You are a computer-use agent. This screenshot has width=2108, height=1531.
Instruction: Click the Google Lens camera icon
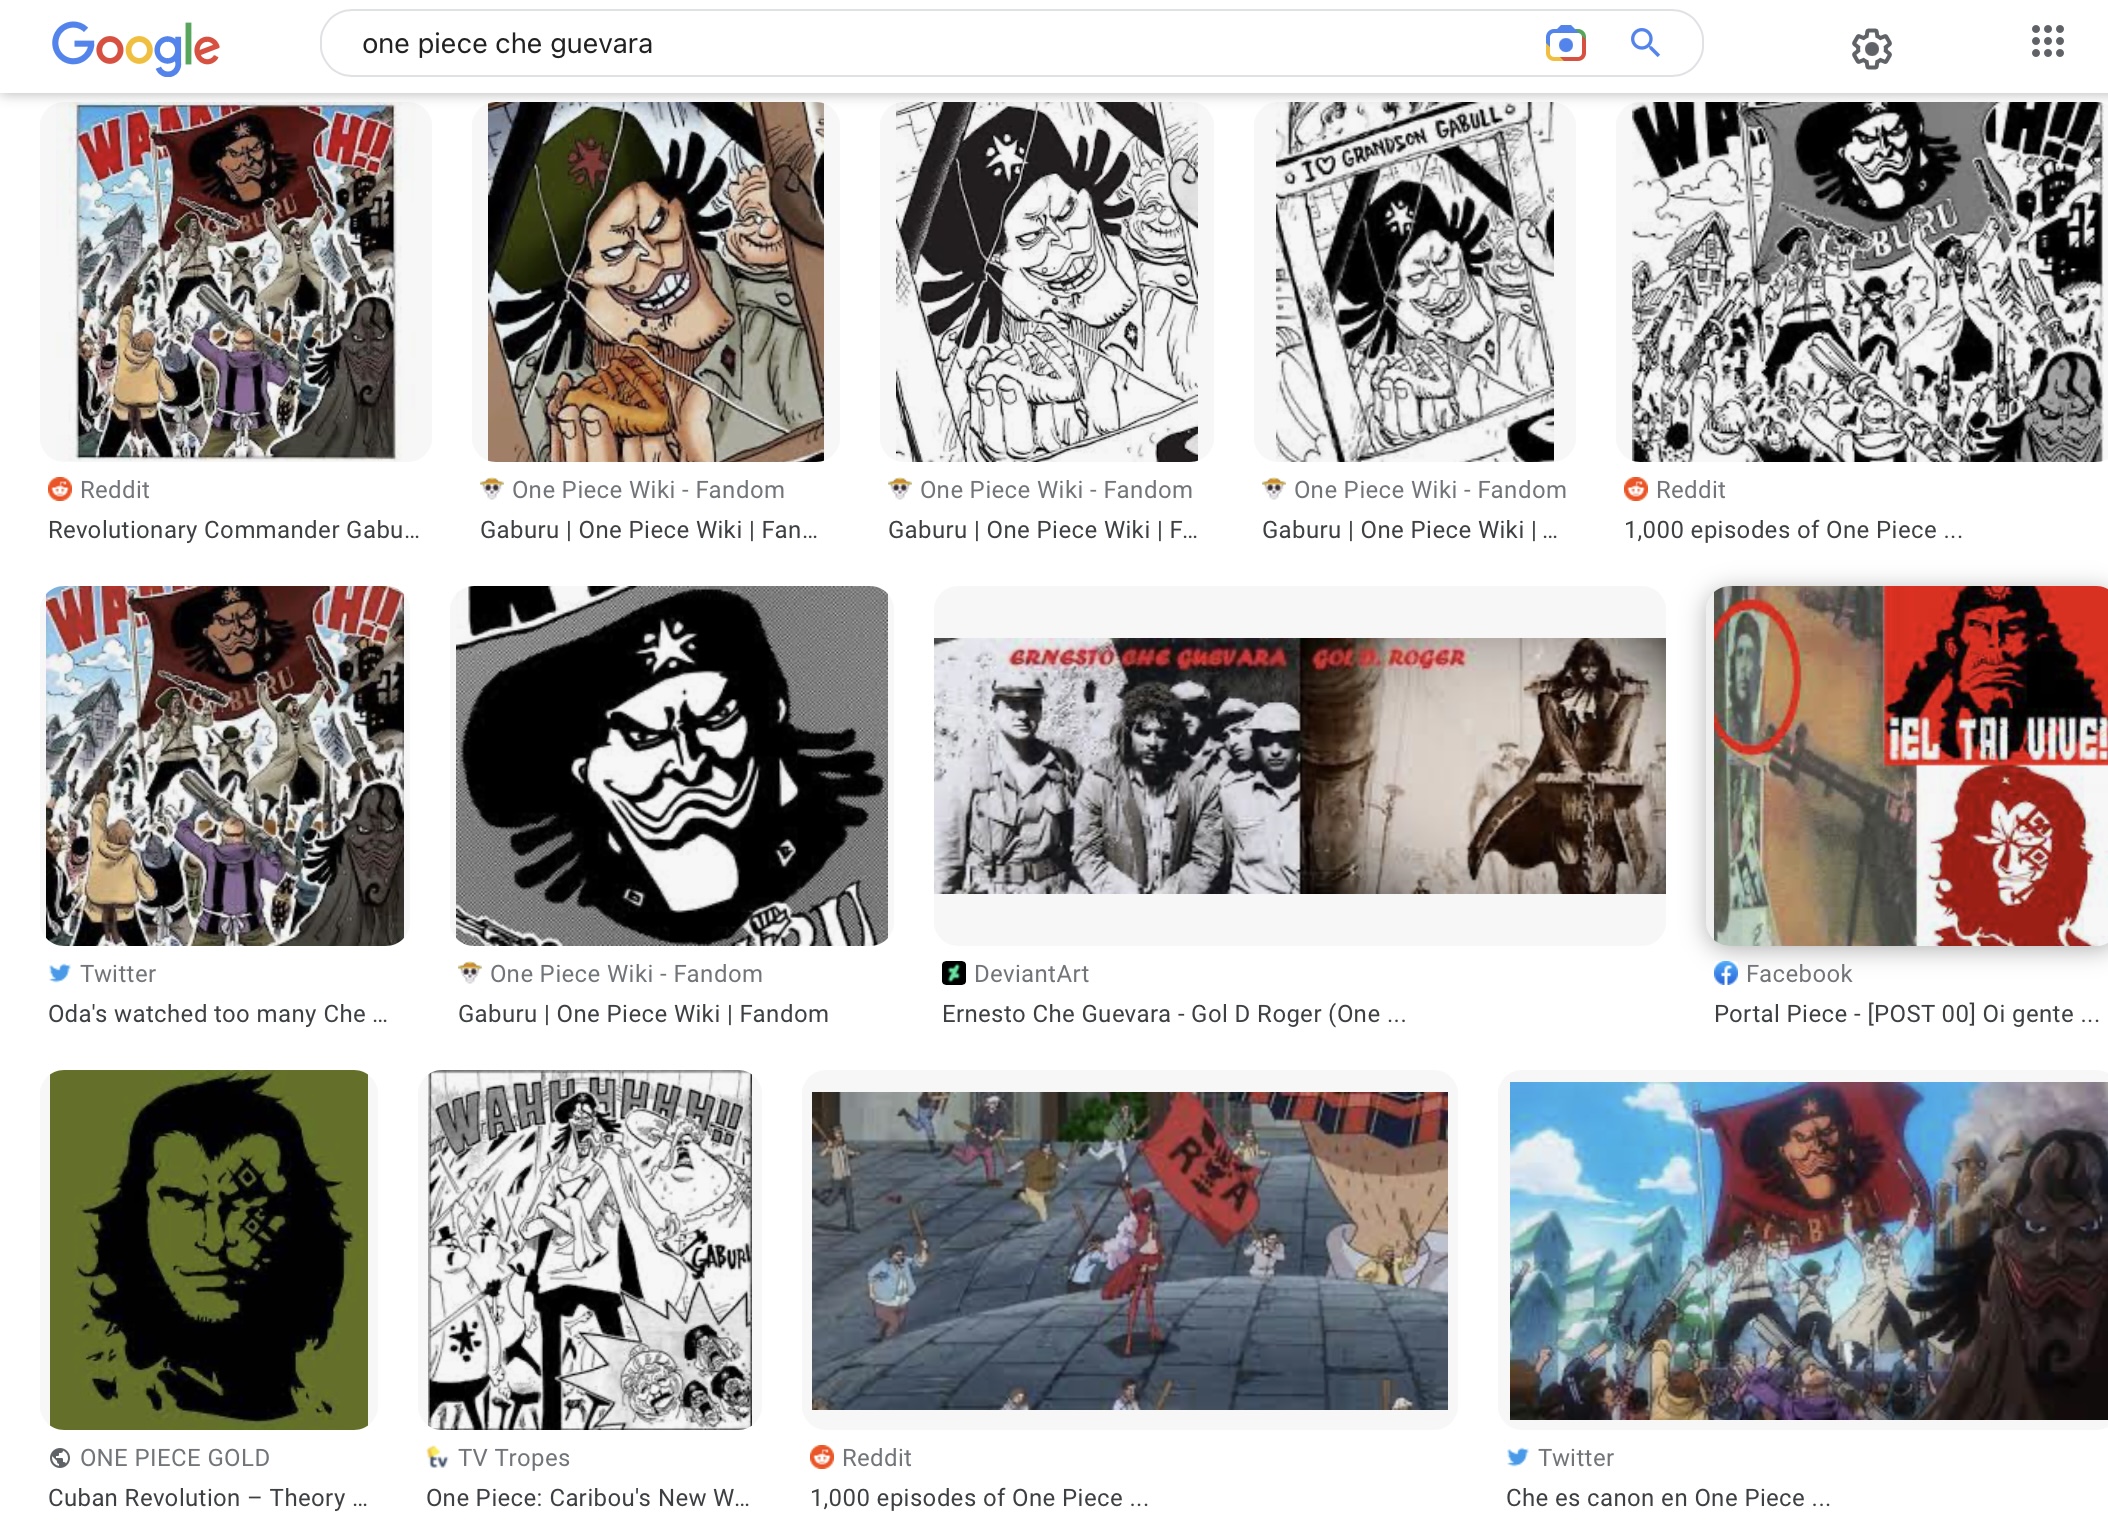pos(1565,44)
